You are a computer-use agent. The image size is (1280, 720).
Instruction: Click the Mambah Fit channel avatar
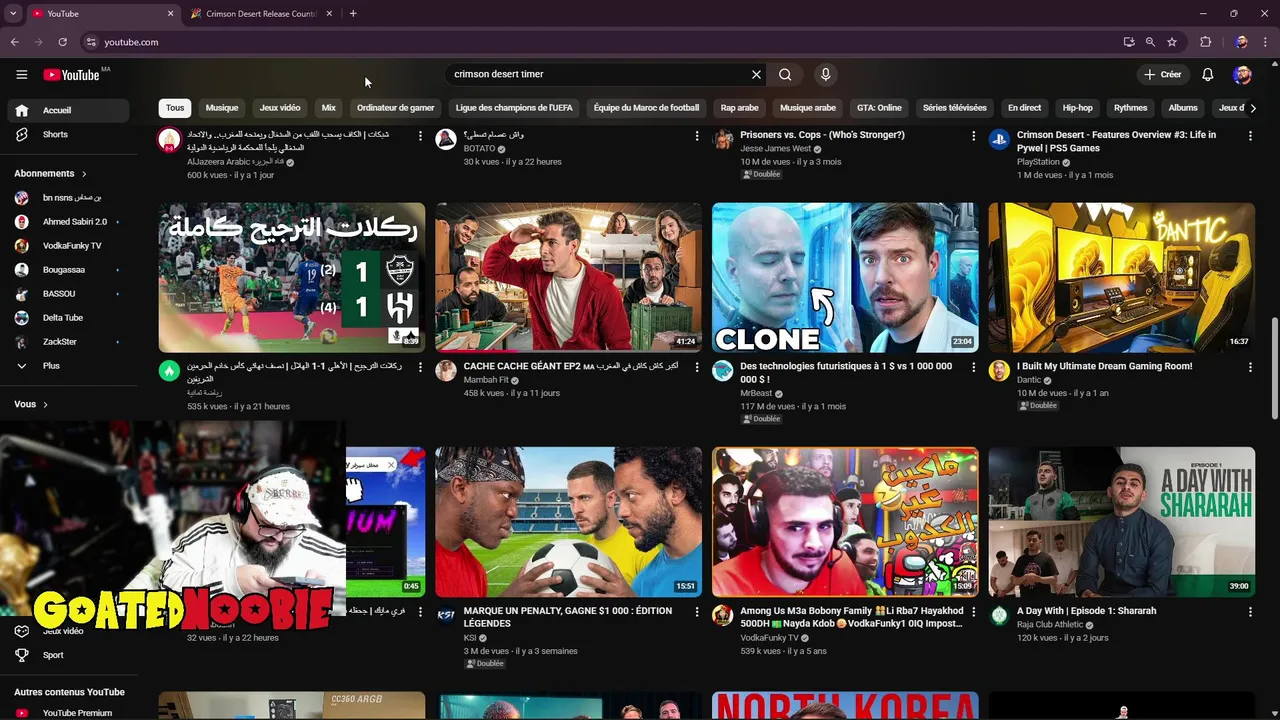[x=446, y=371]
